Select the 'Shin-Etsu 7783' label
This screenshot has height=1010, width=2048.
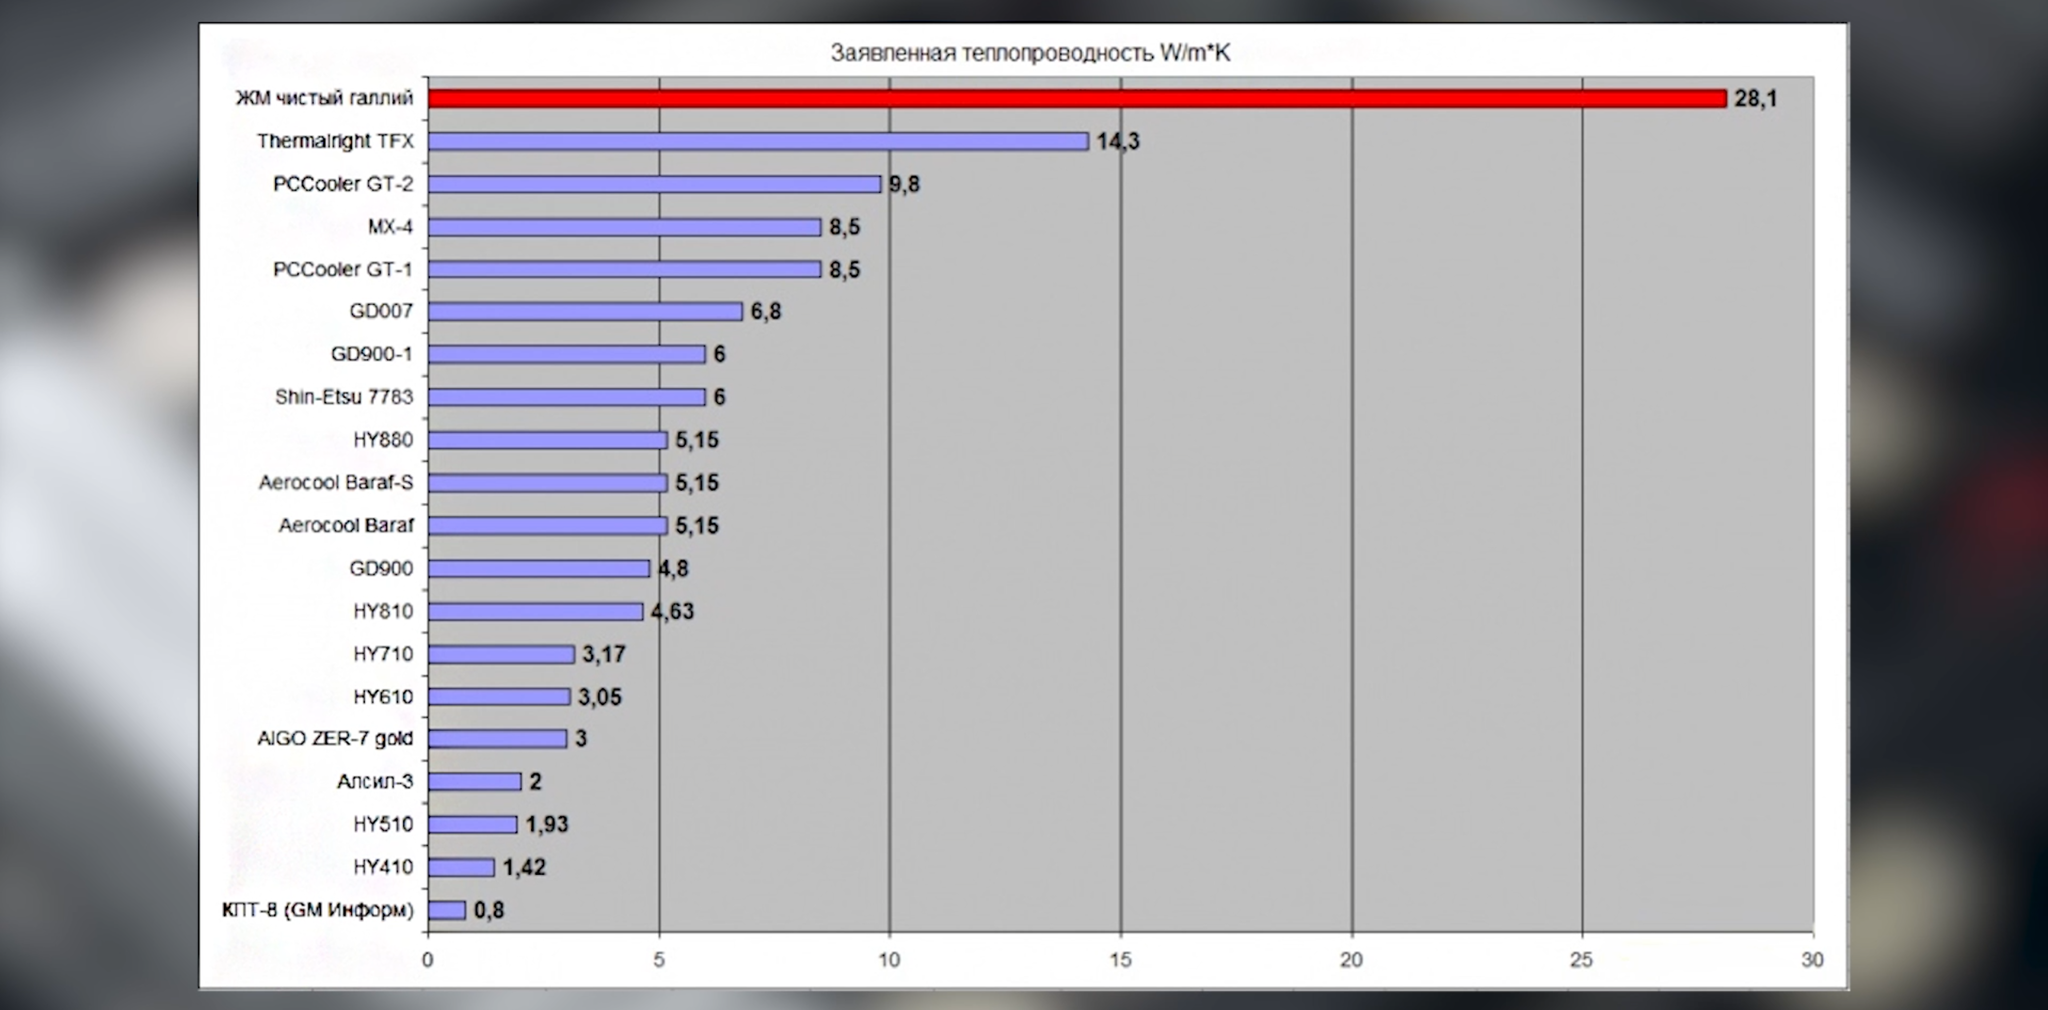coord(344,397)
